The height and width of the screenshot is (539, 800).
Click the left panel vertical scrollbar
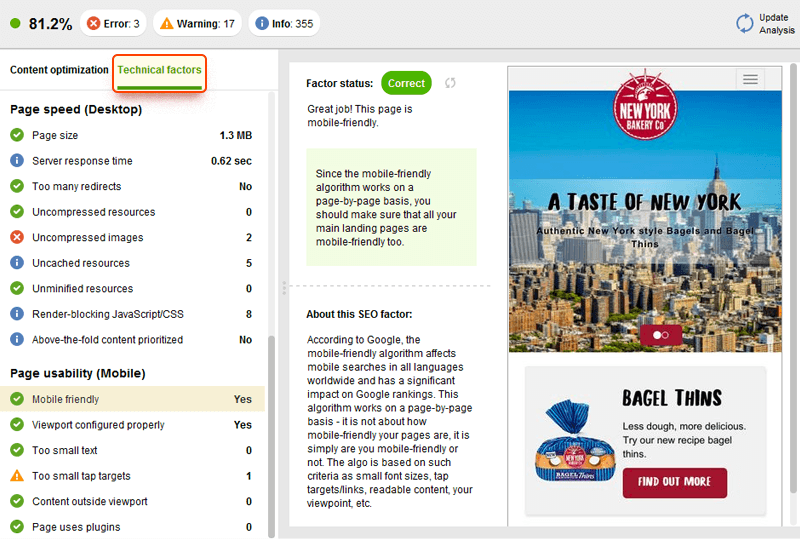273,430
